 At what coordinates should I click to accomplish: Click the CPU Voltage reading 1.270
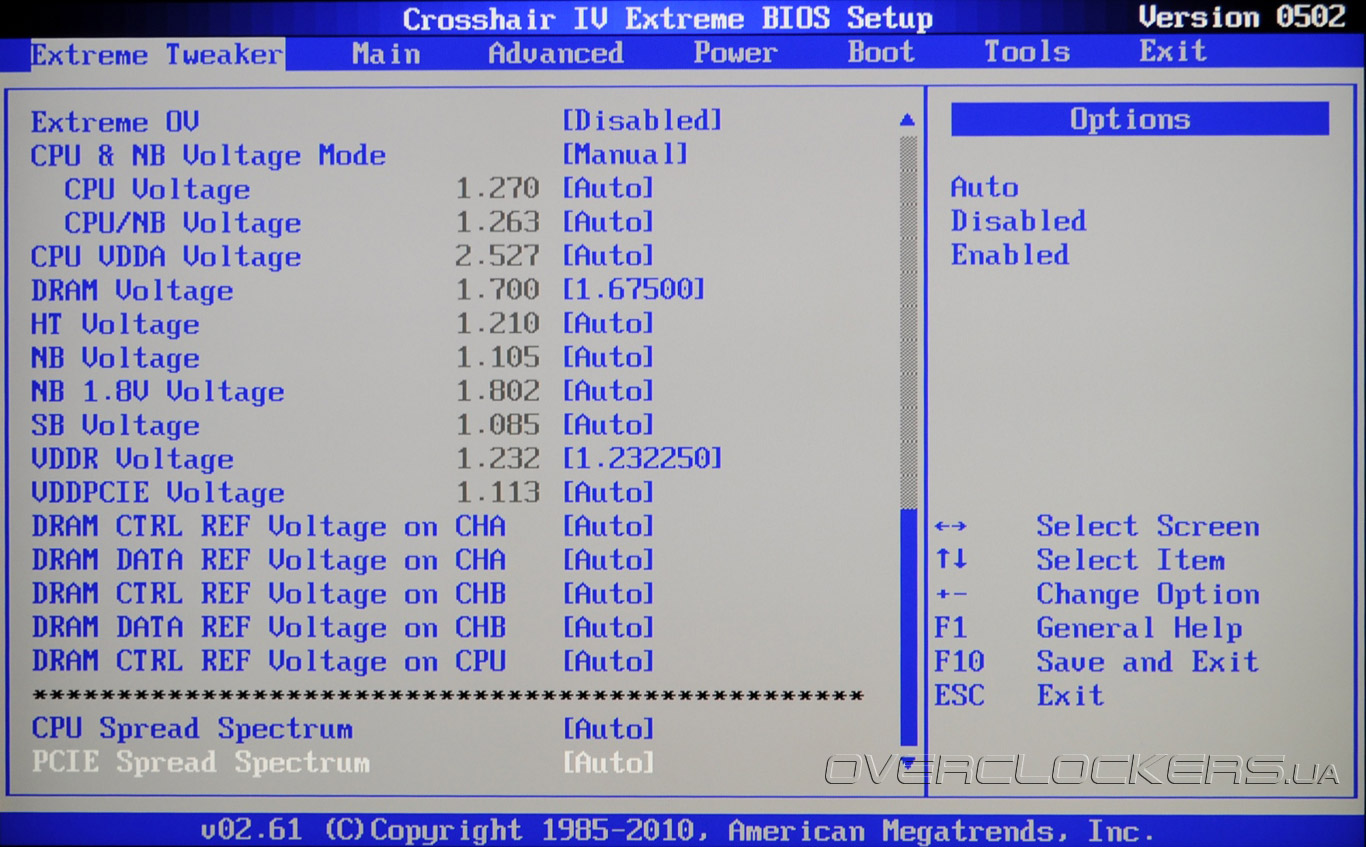pos(497,188)
